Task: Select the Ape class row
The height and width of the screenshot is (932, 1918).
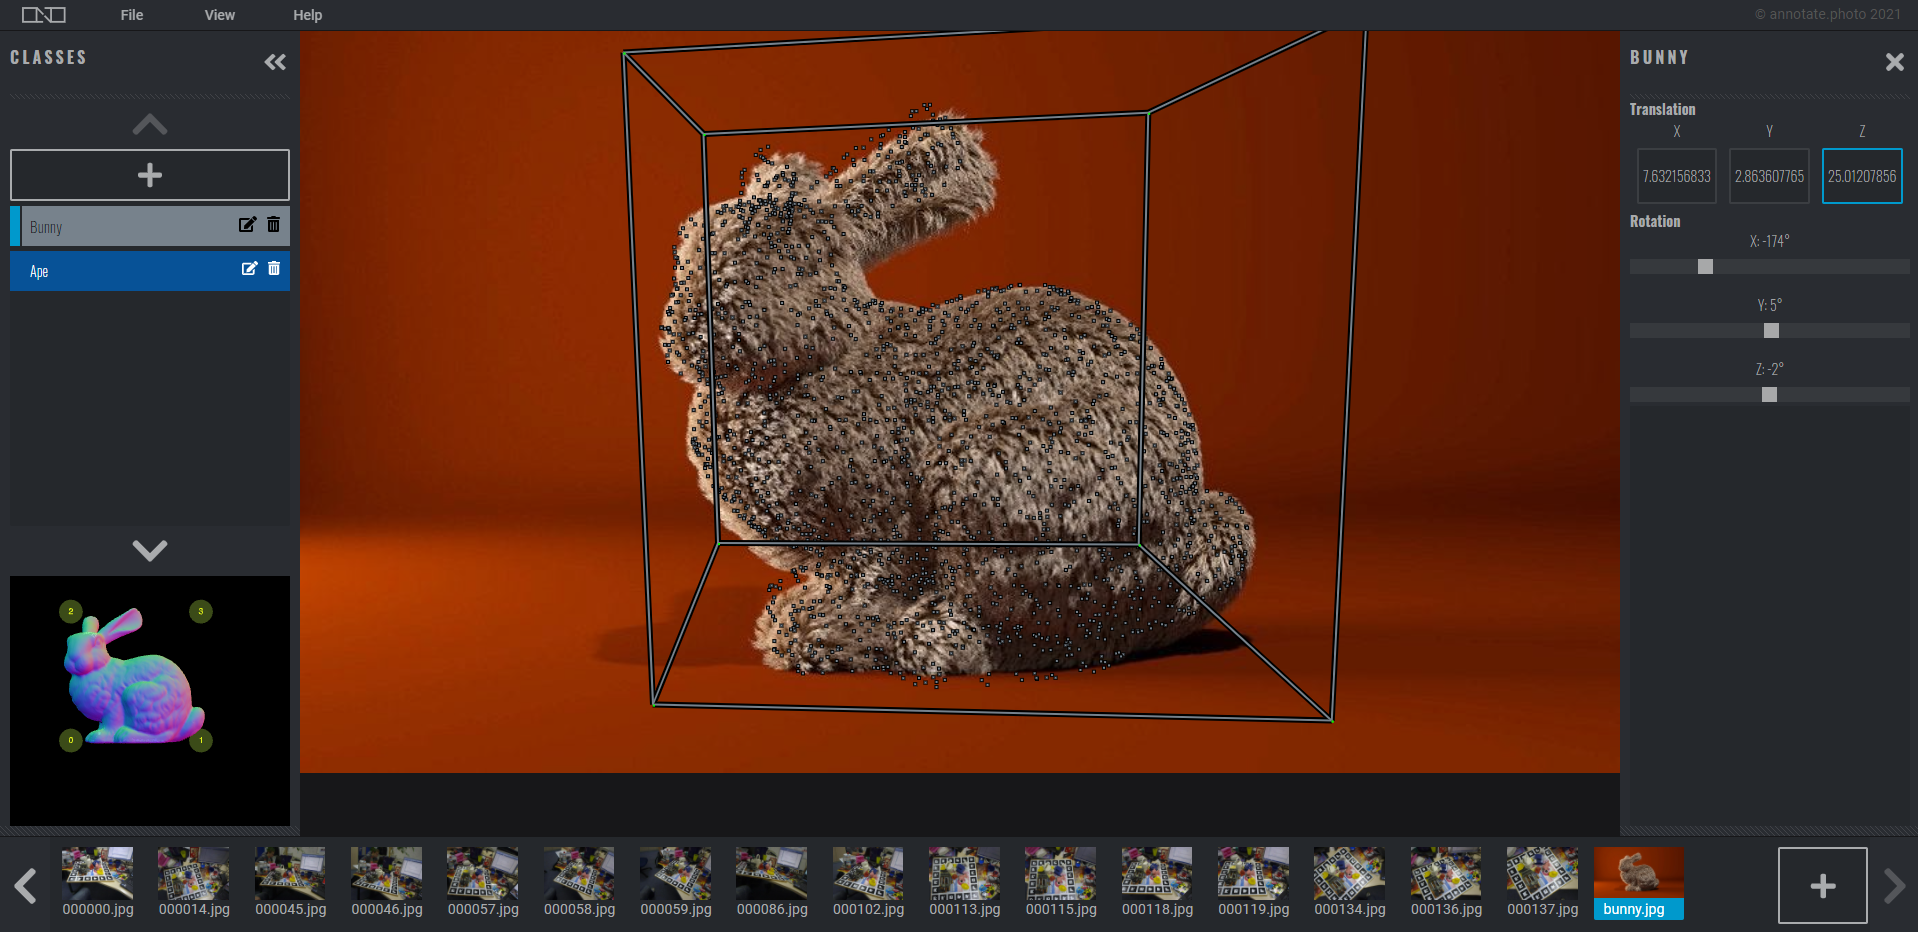Action: click(x=150, y=271)
